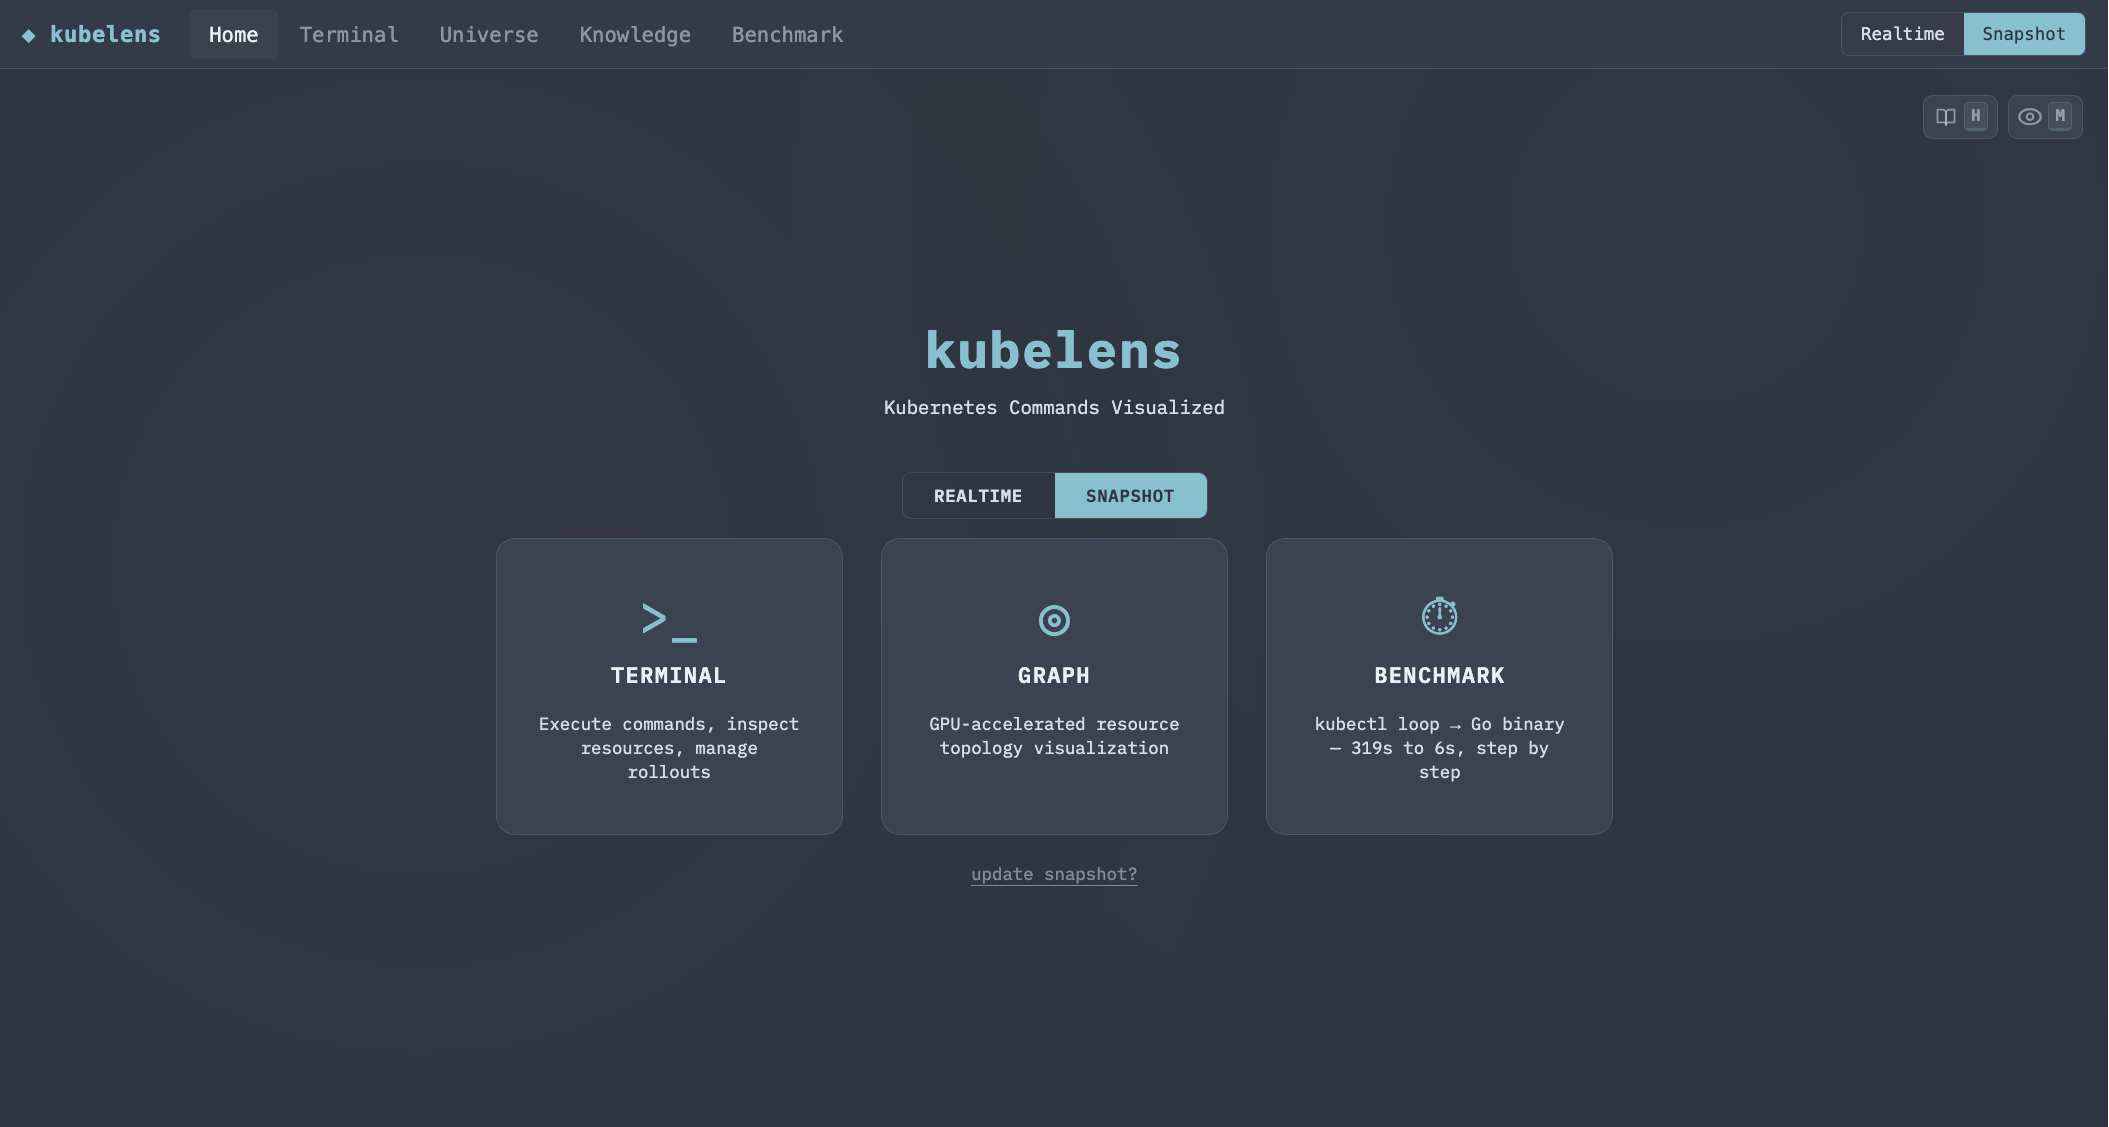Viewport: 2109px width, 1127px height.
Task: Click the large kubelens heading
Action: point(1054,351)
